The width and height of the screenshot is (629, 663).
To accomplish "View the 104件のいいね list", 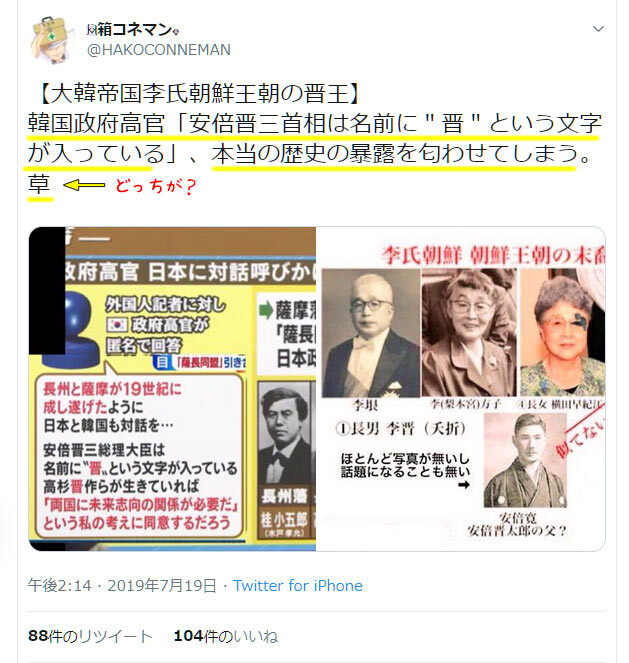I will [x=226, y=636].
